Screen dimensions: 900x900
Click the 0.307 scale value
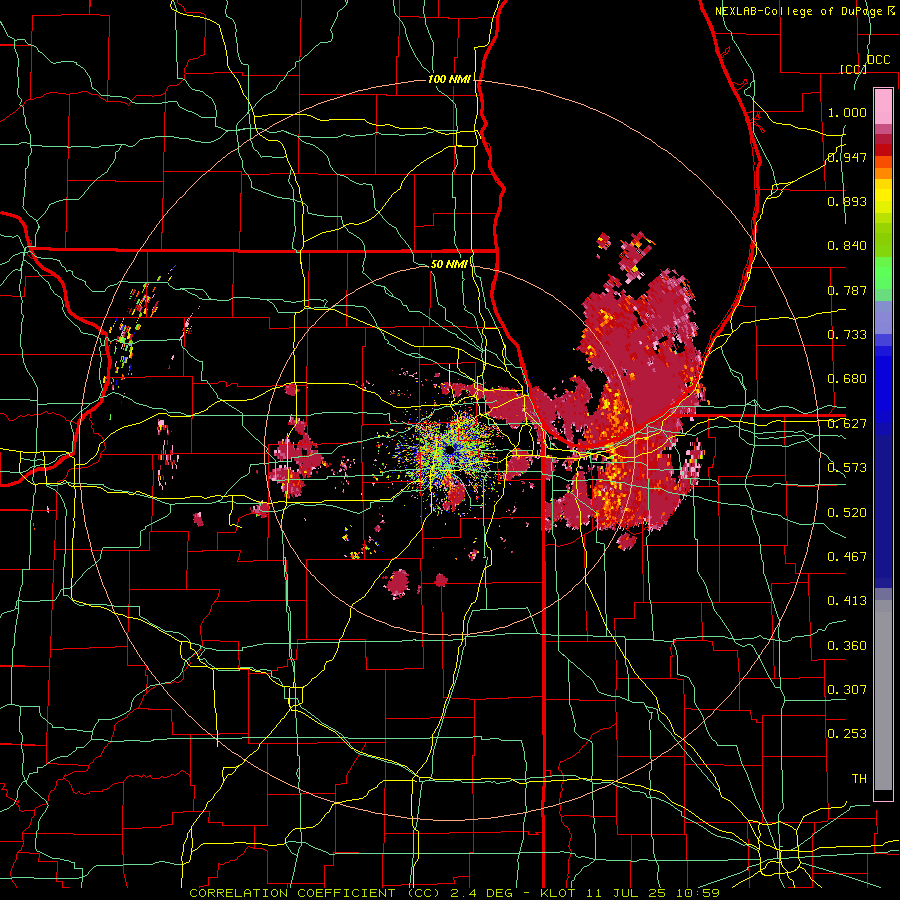coord(847,690)
